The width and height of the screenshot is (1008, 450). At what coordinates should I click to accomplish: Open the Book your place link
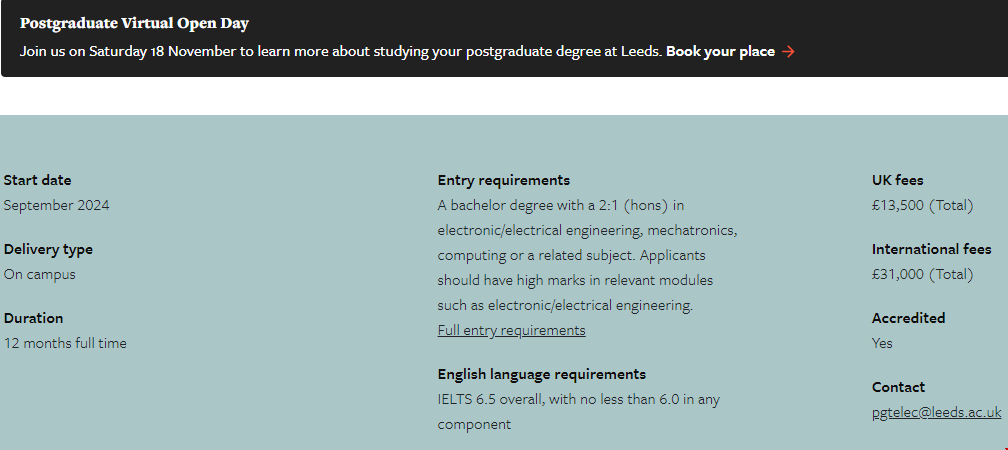coord(720,52)
